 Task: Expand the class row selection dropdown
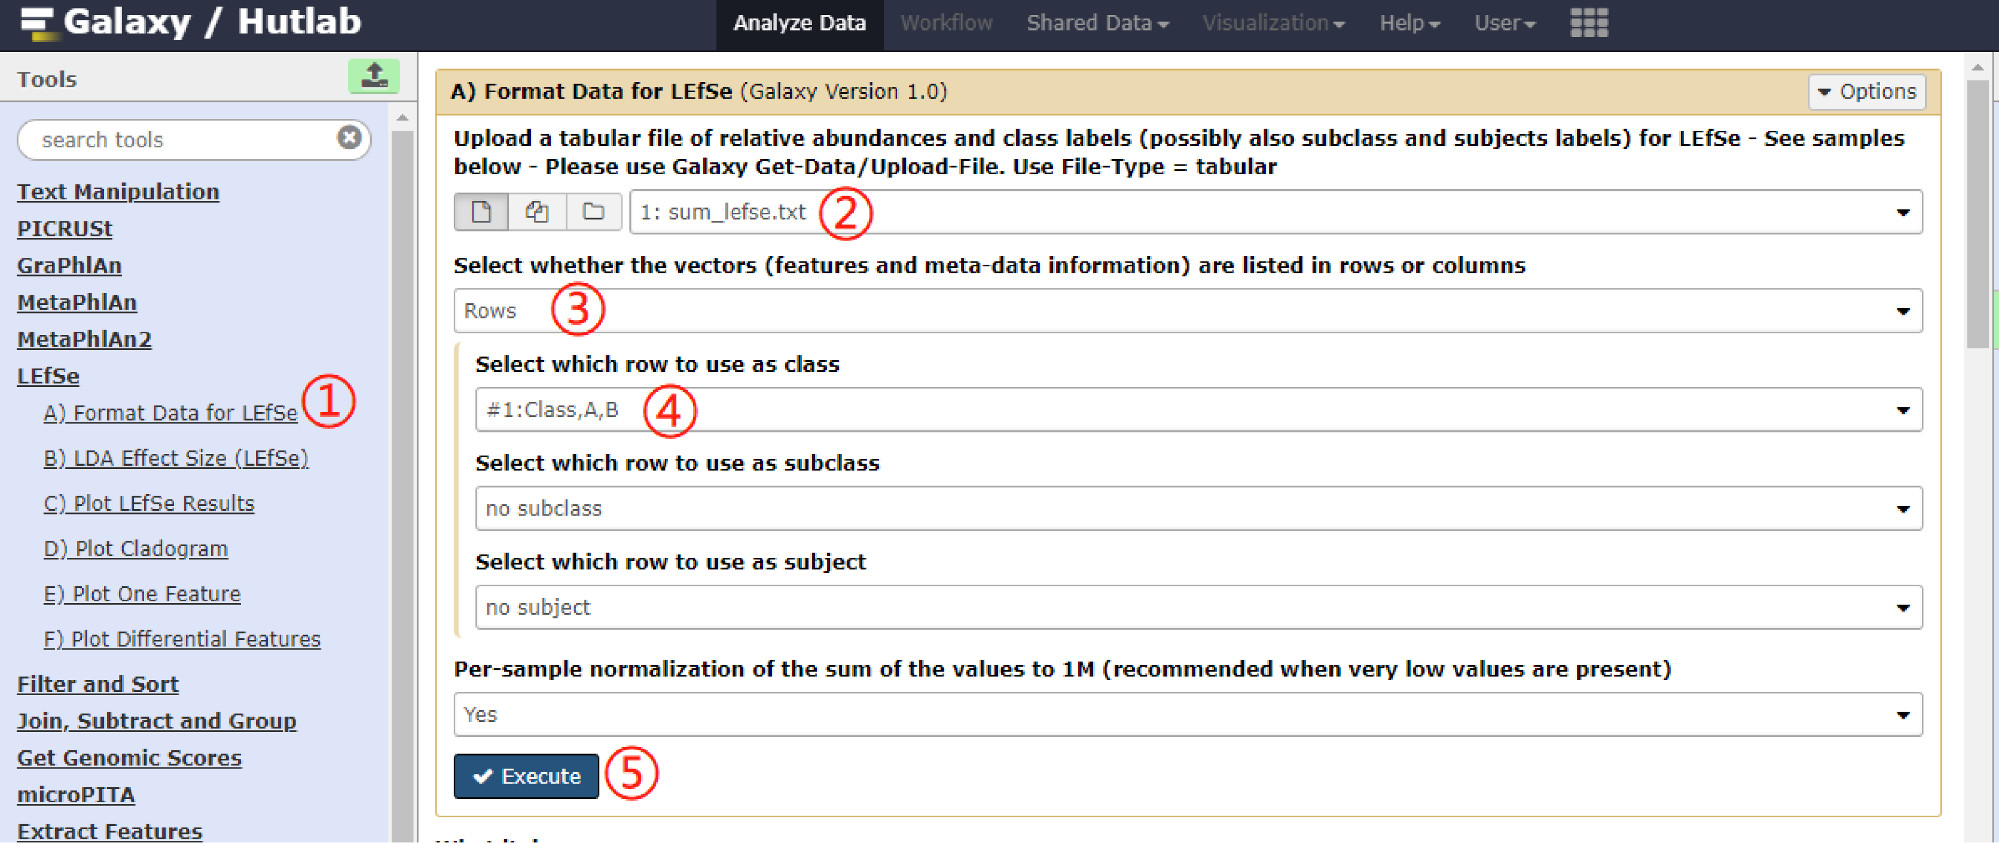1198,410
